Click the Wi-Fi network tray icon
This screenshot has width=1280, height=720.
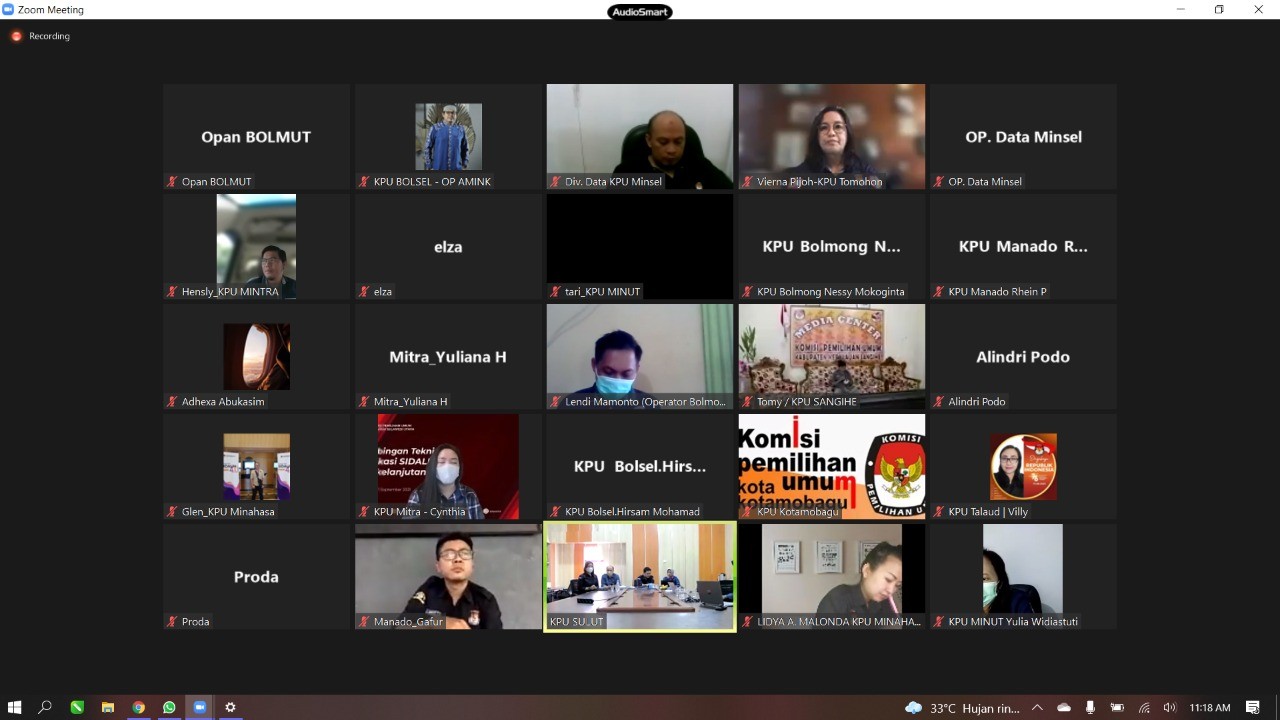click(1143, 707)
